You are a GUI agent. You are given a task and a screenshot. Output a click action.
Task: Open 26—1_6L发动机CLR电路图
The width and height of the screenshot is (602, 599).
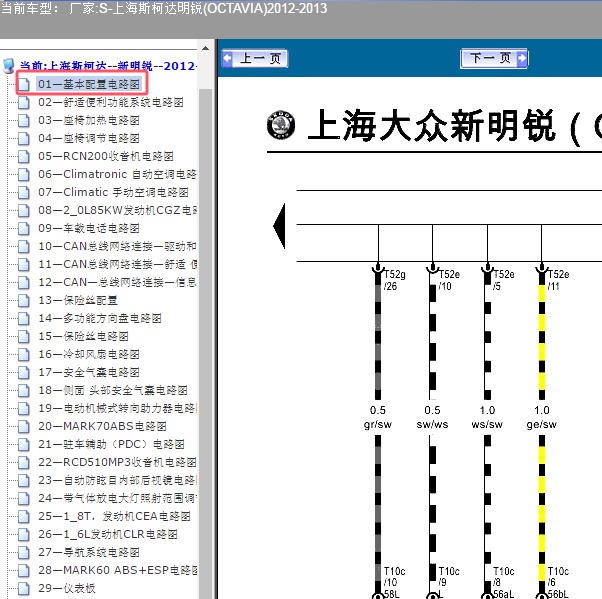point(108,534)
